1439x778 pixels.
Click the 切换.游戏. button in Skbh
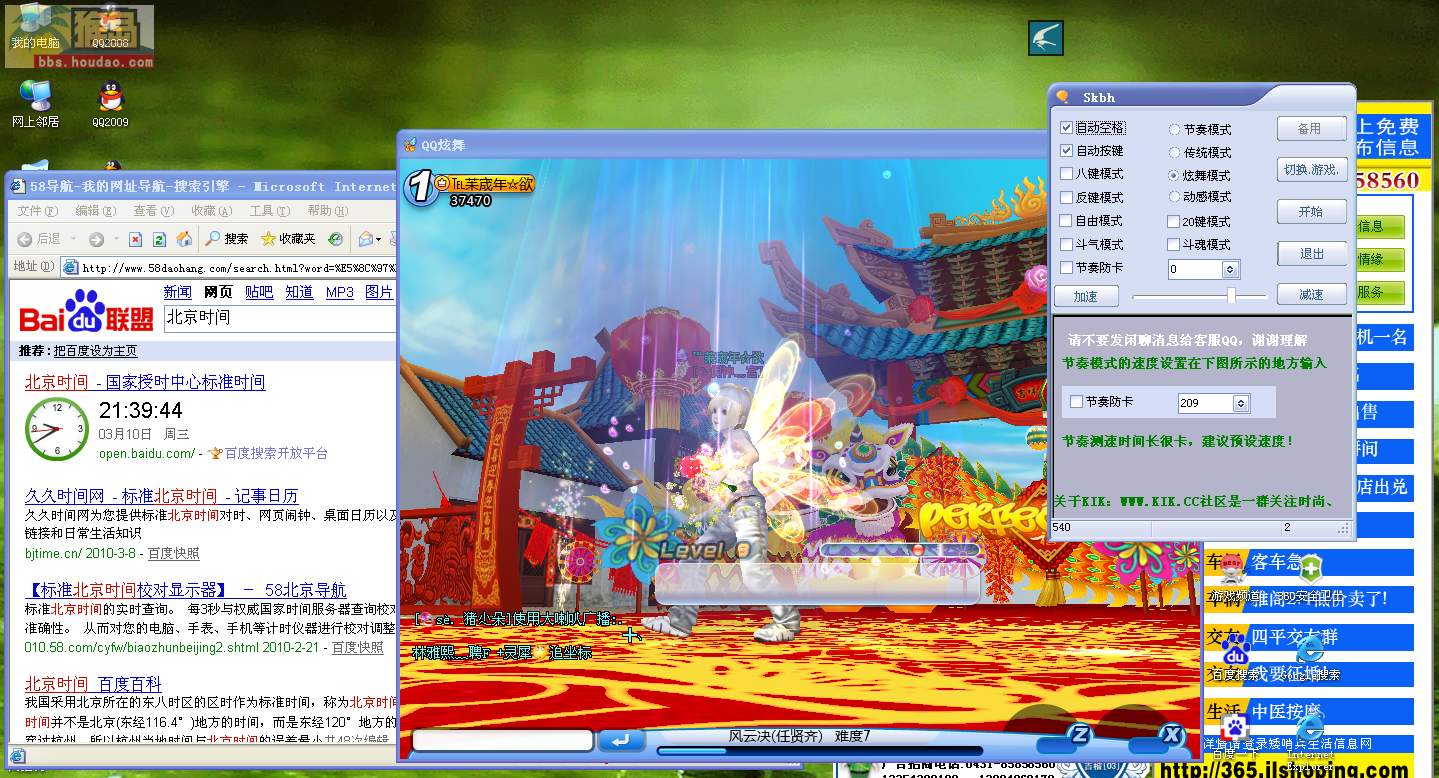coord(1311,170)
